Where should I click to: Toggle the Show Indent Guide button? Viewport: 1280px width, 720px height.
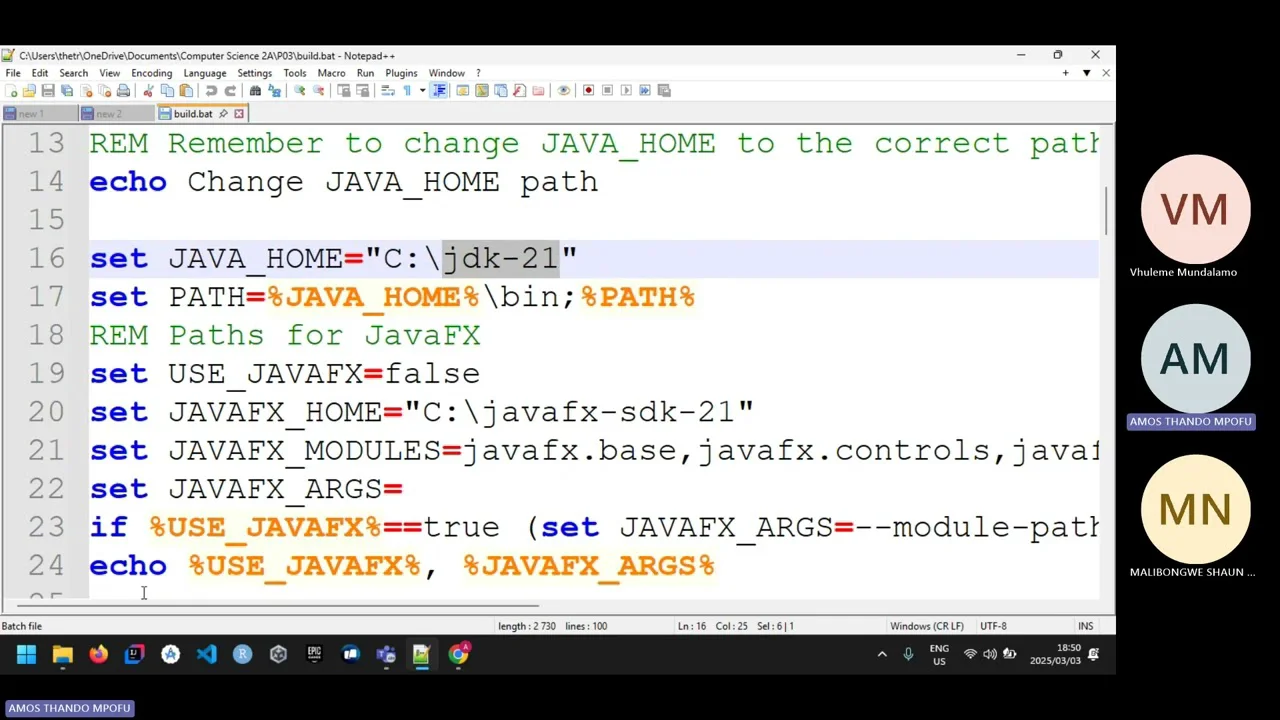439,90
